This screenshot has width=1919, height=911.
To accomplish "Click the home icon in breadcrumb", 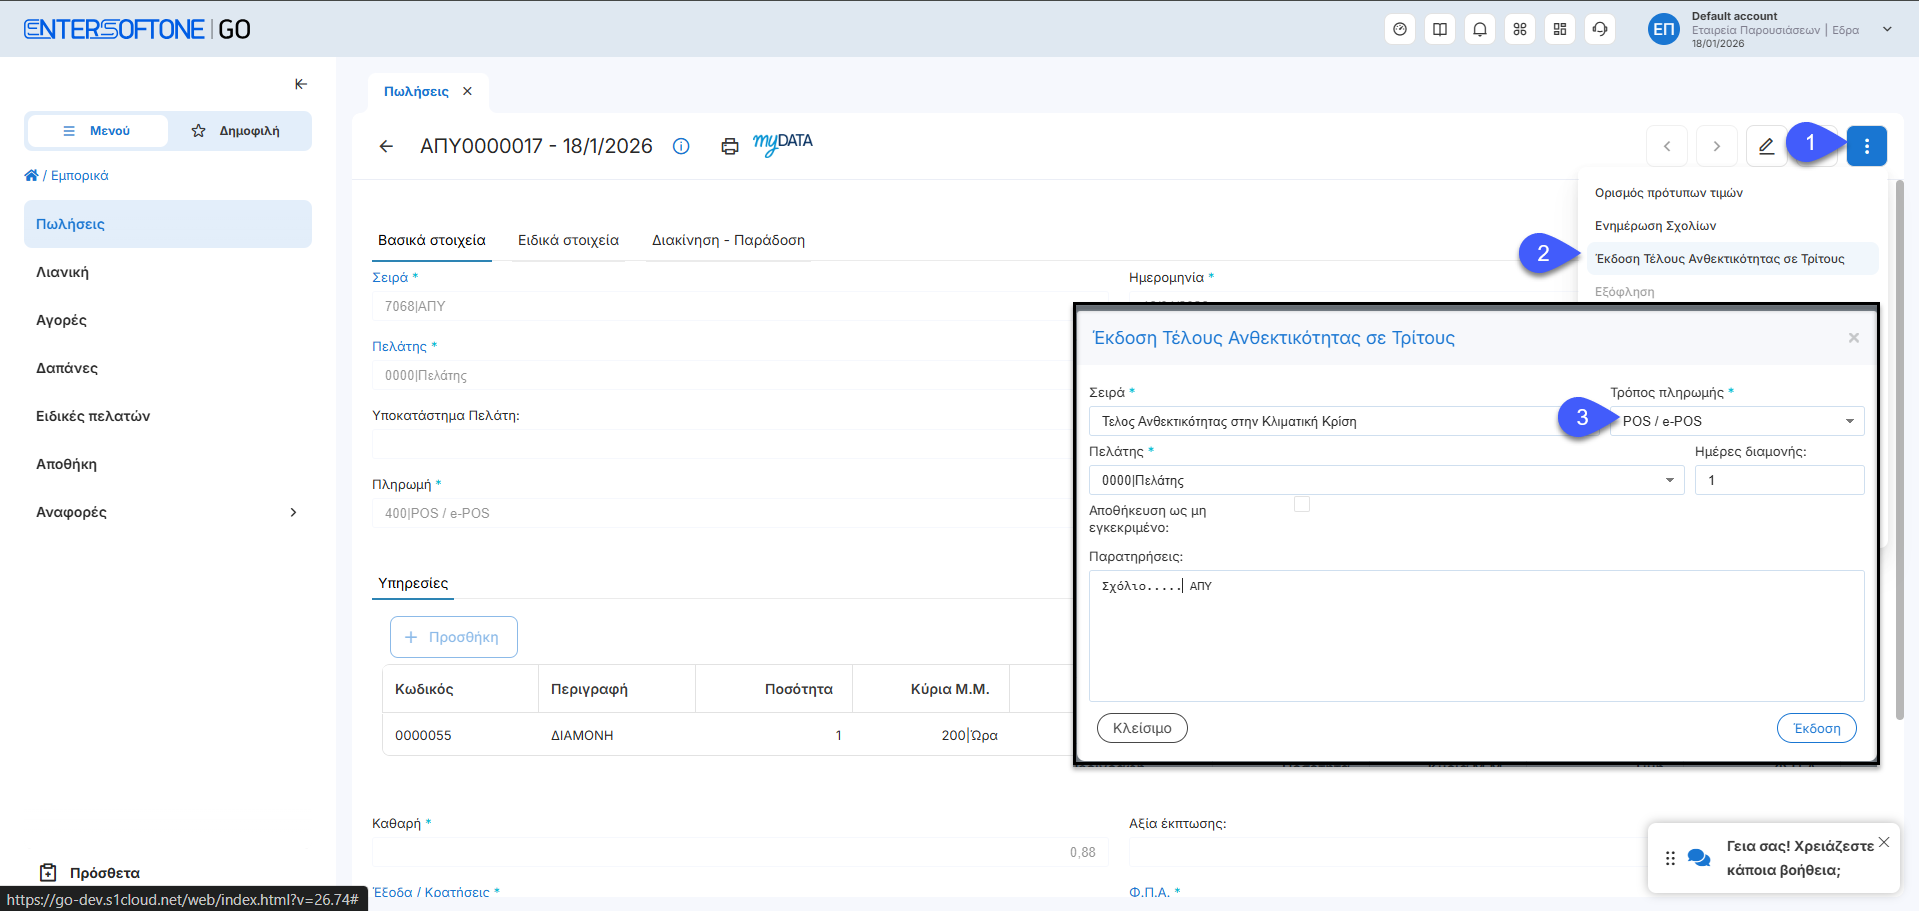I will 31,175.
